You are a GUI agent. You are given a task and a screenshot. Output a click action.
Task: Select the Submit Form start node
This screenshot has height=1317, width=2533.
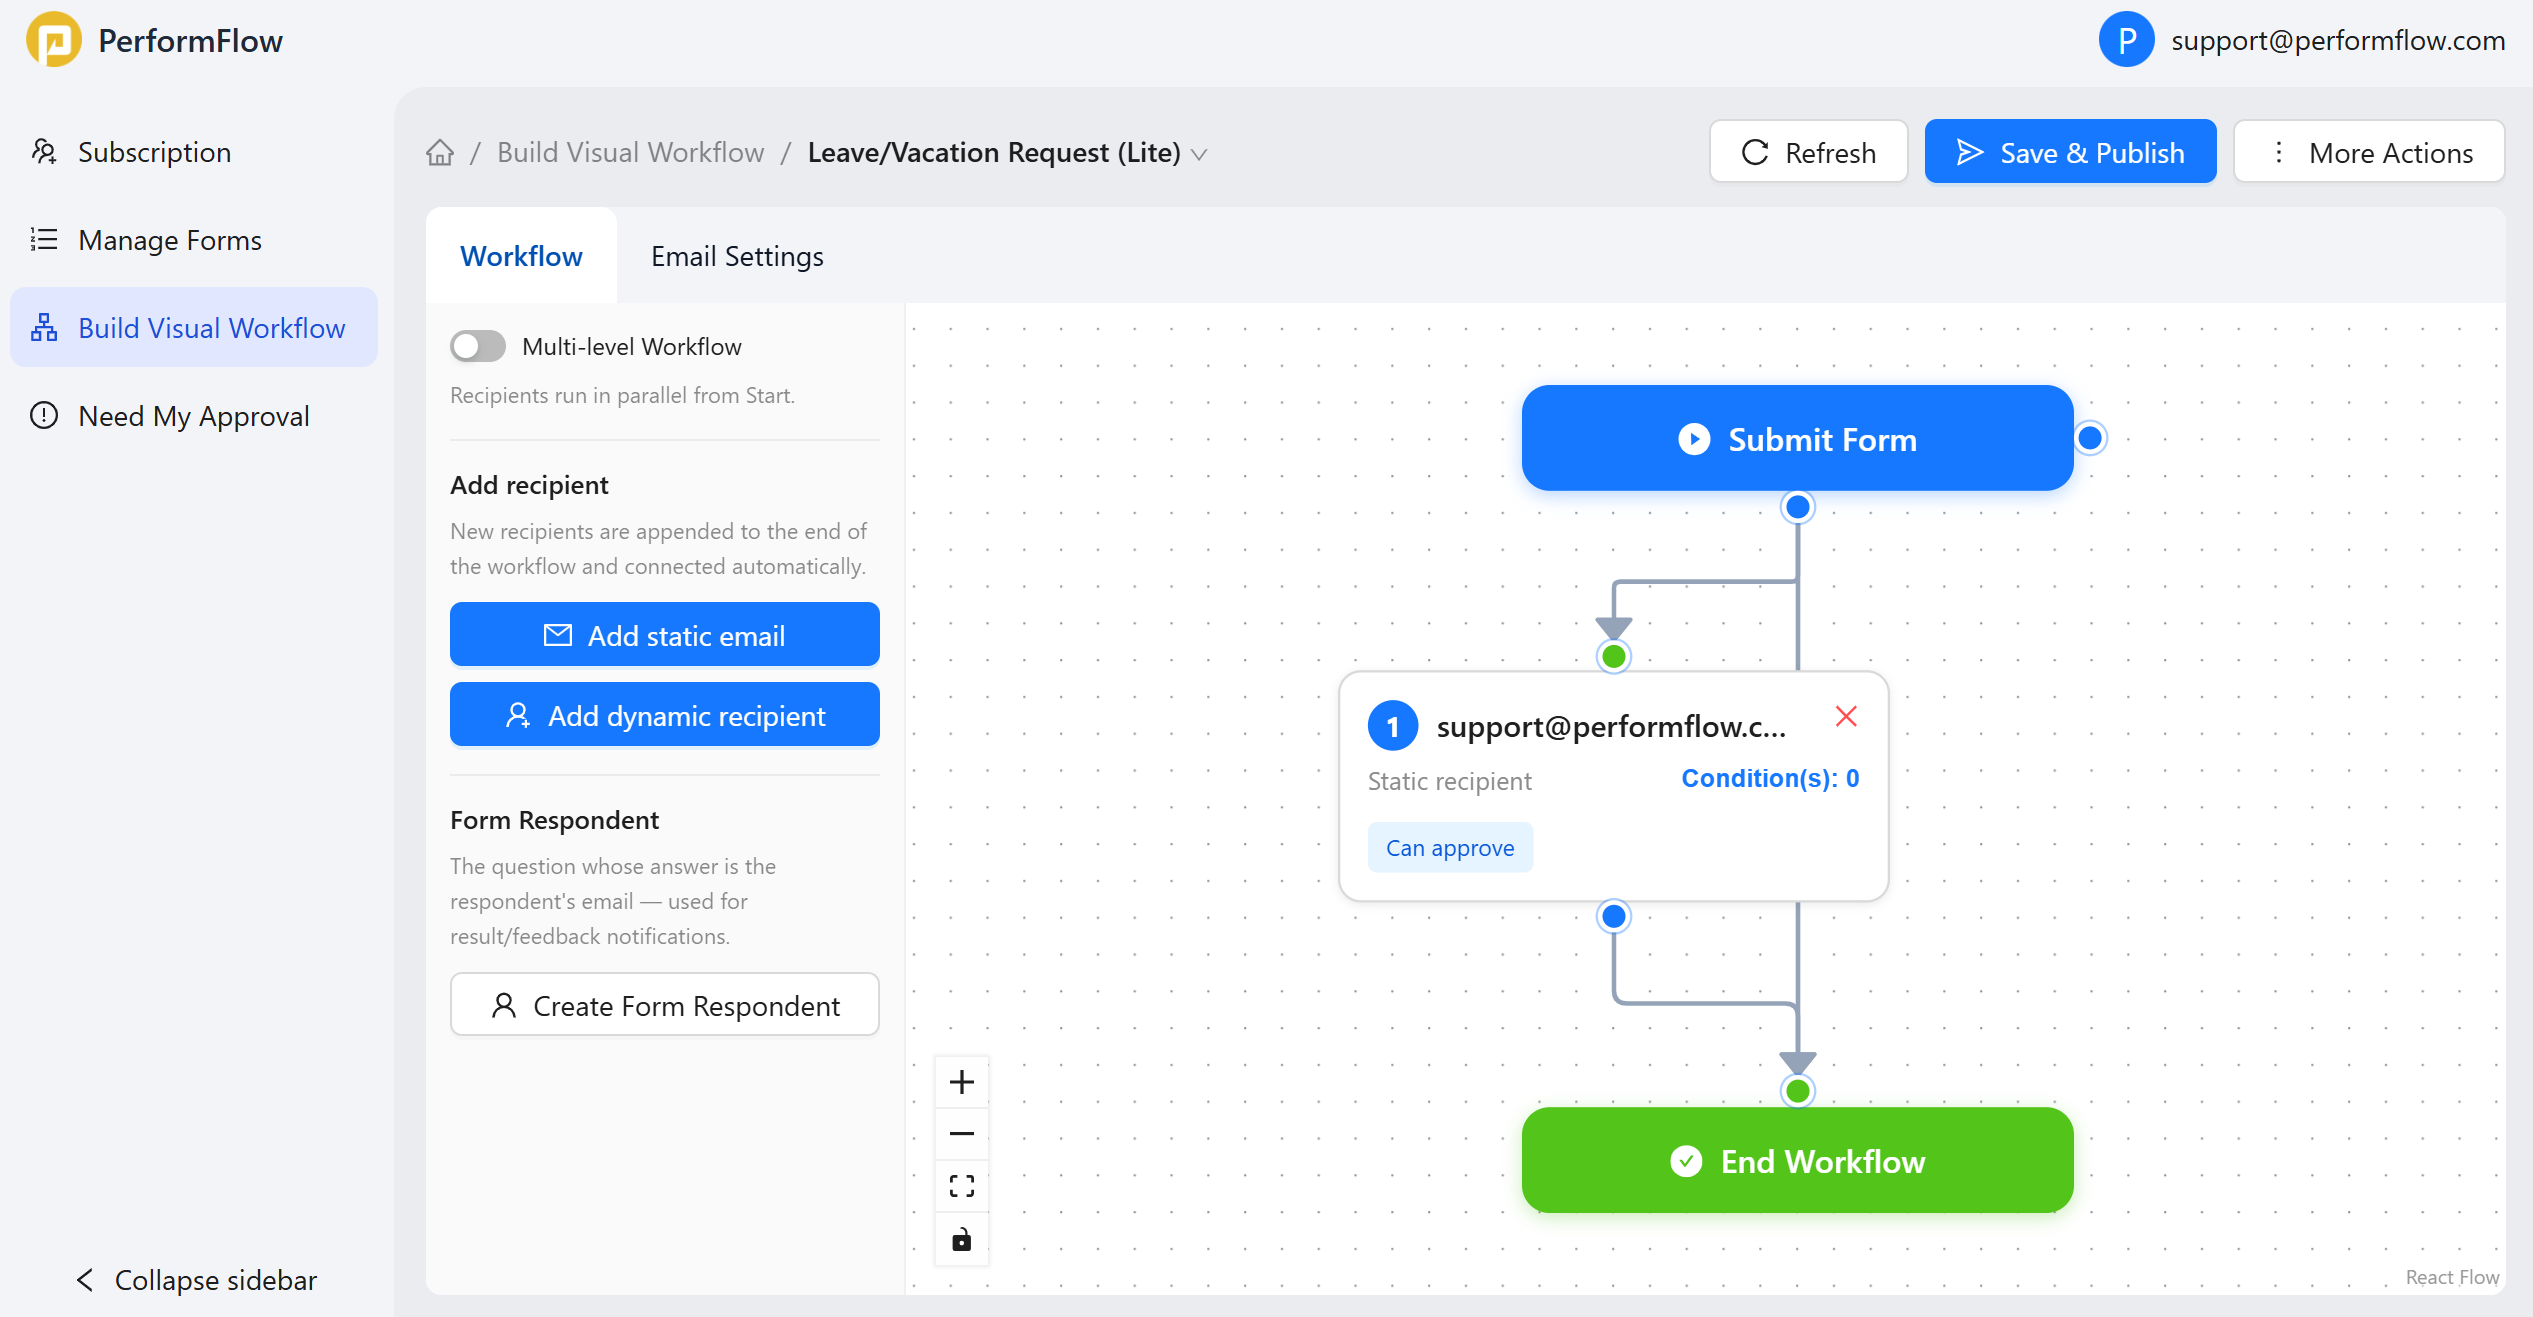click(x=1797, y=438)
